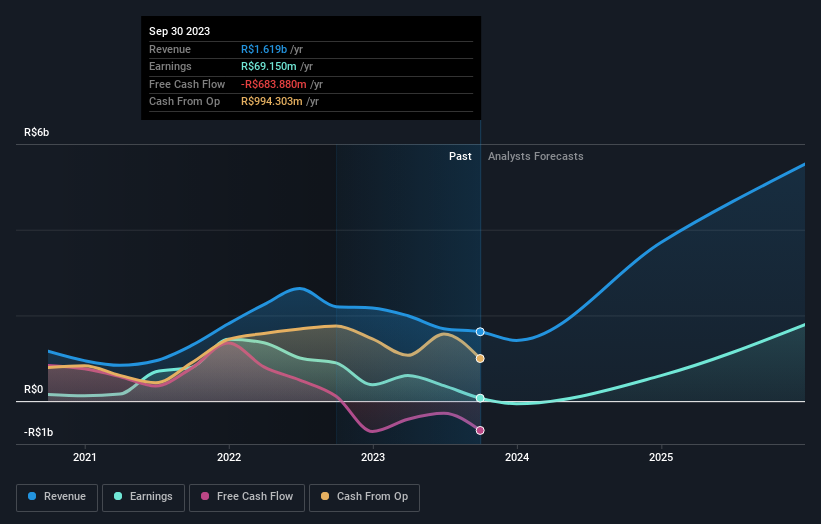Click the R$6b y-axis label
Screen dimensions: 821x524
[x=37, y=132]
